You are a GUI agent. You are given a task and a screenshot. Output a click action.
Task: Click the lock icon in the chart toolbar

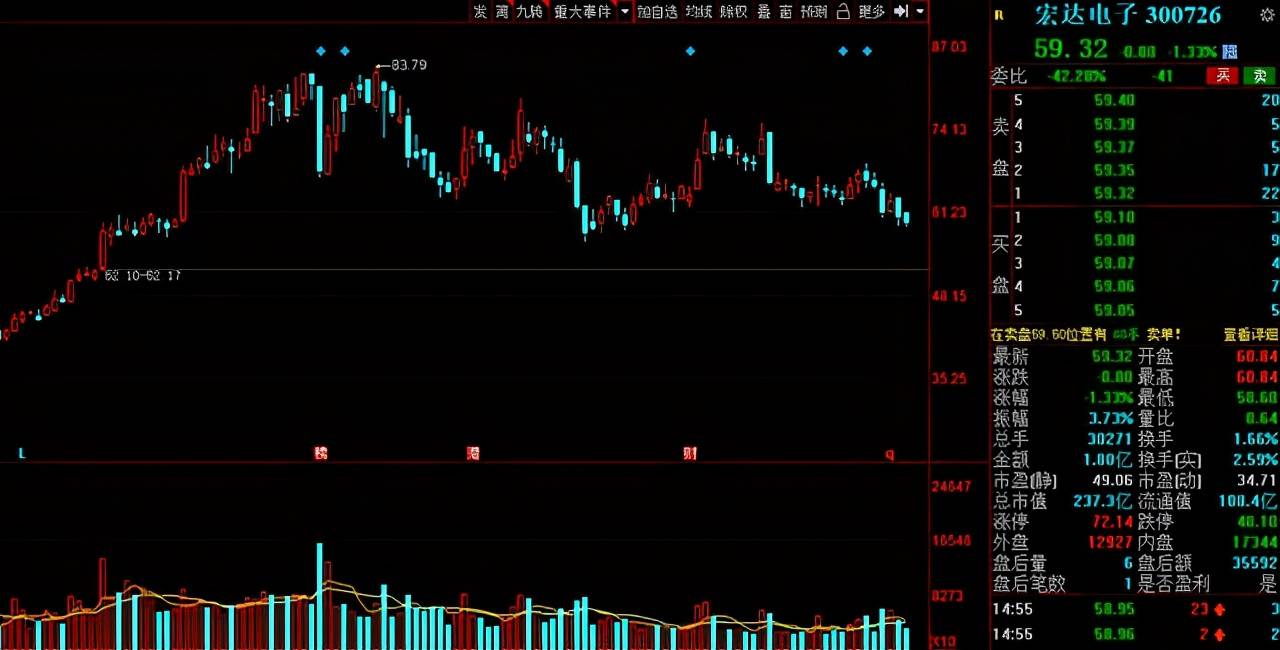[843, 11]
